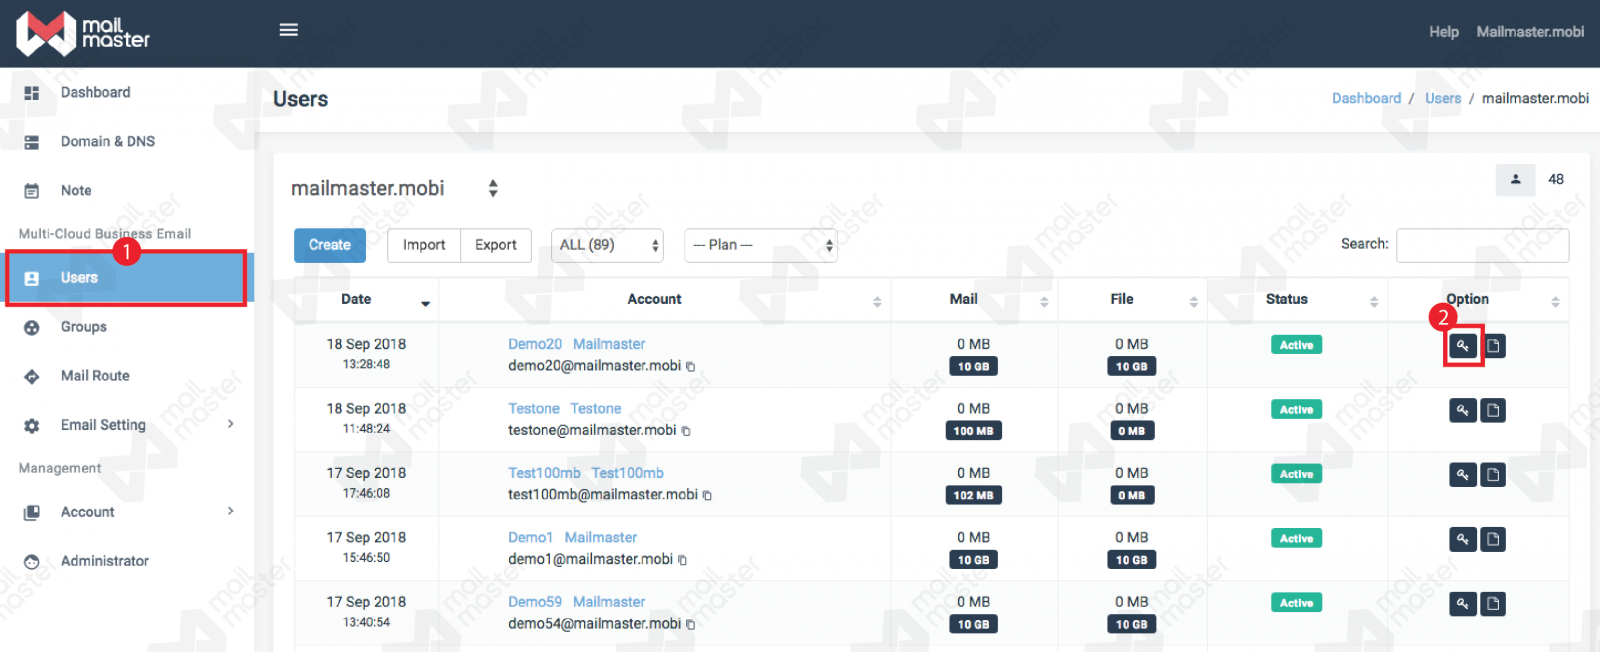1600x652 pixels.
Task: Open Dashboard in the sidebar
Action: click(96, 93)
